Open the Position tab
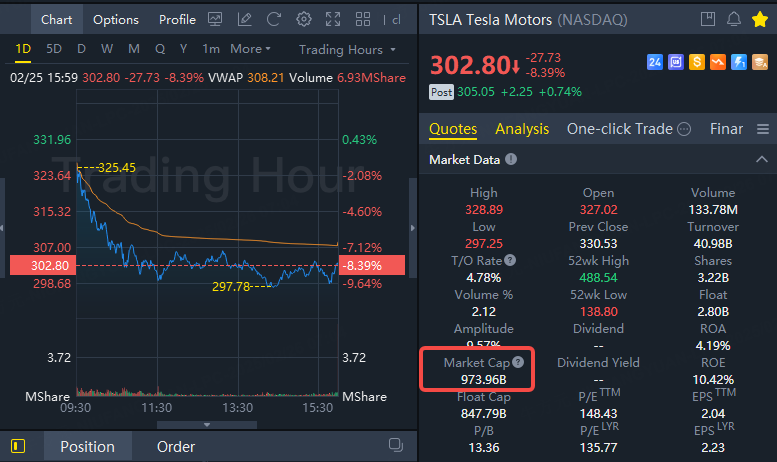 pos(88,447)
